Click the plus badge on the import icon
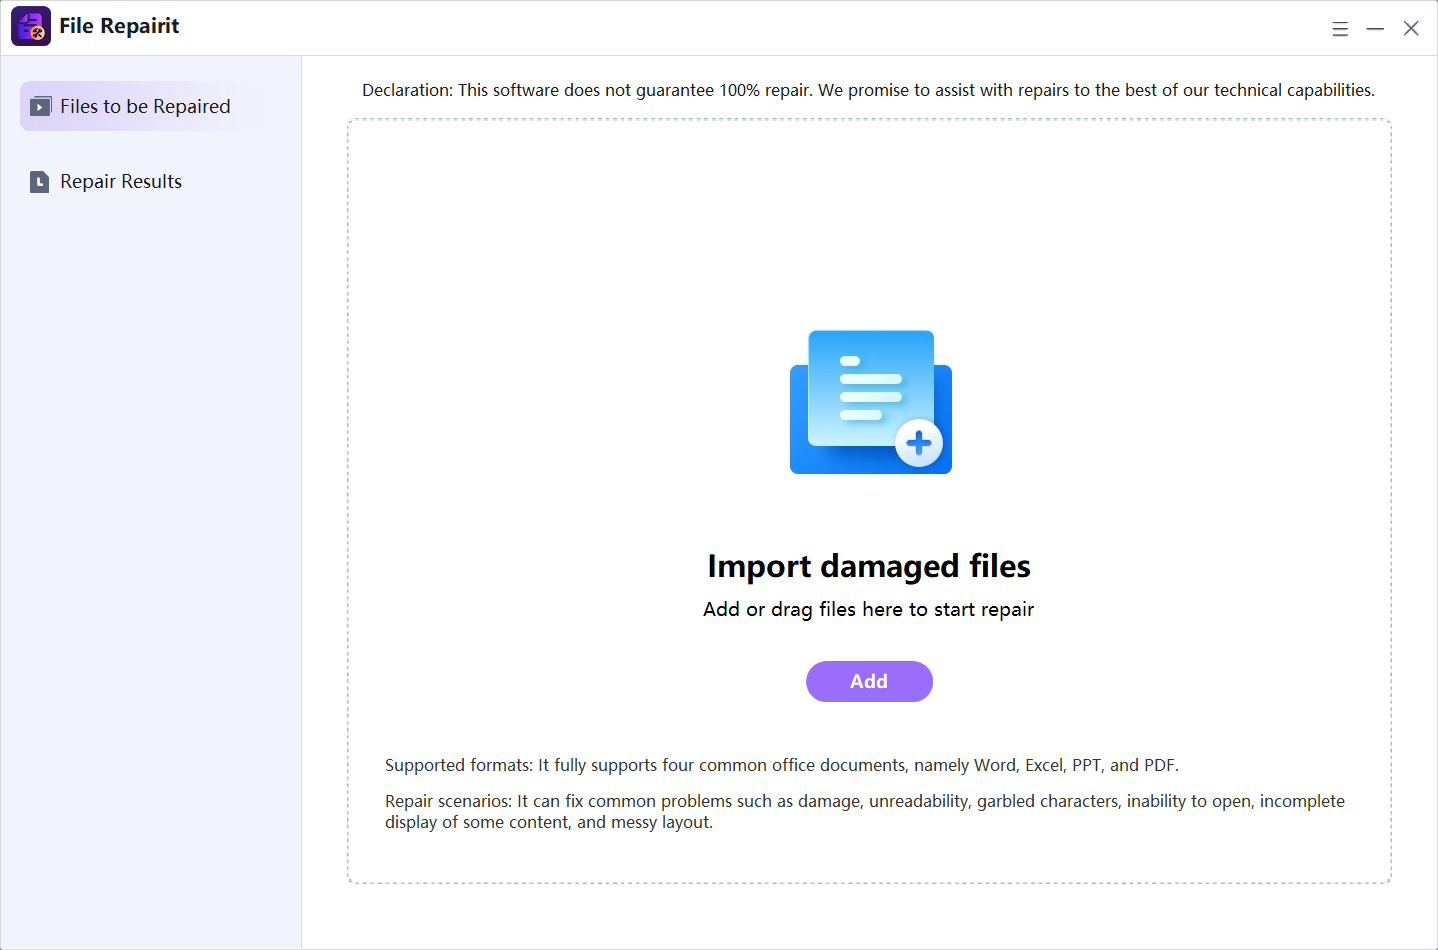1438x950 pixels. (919, 442)
